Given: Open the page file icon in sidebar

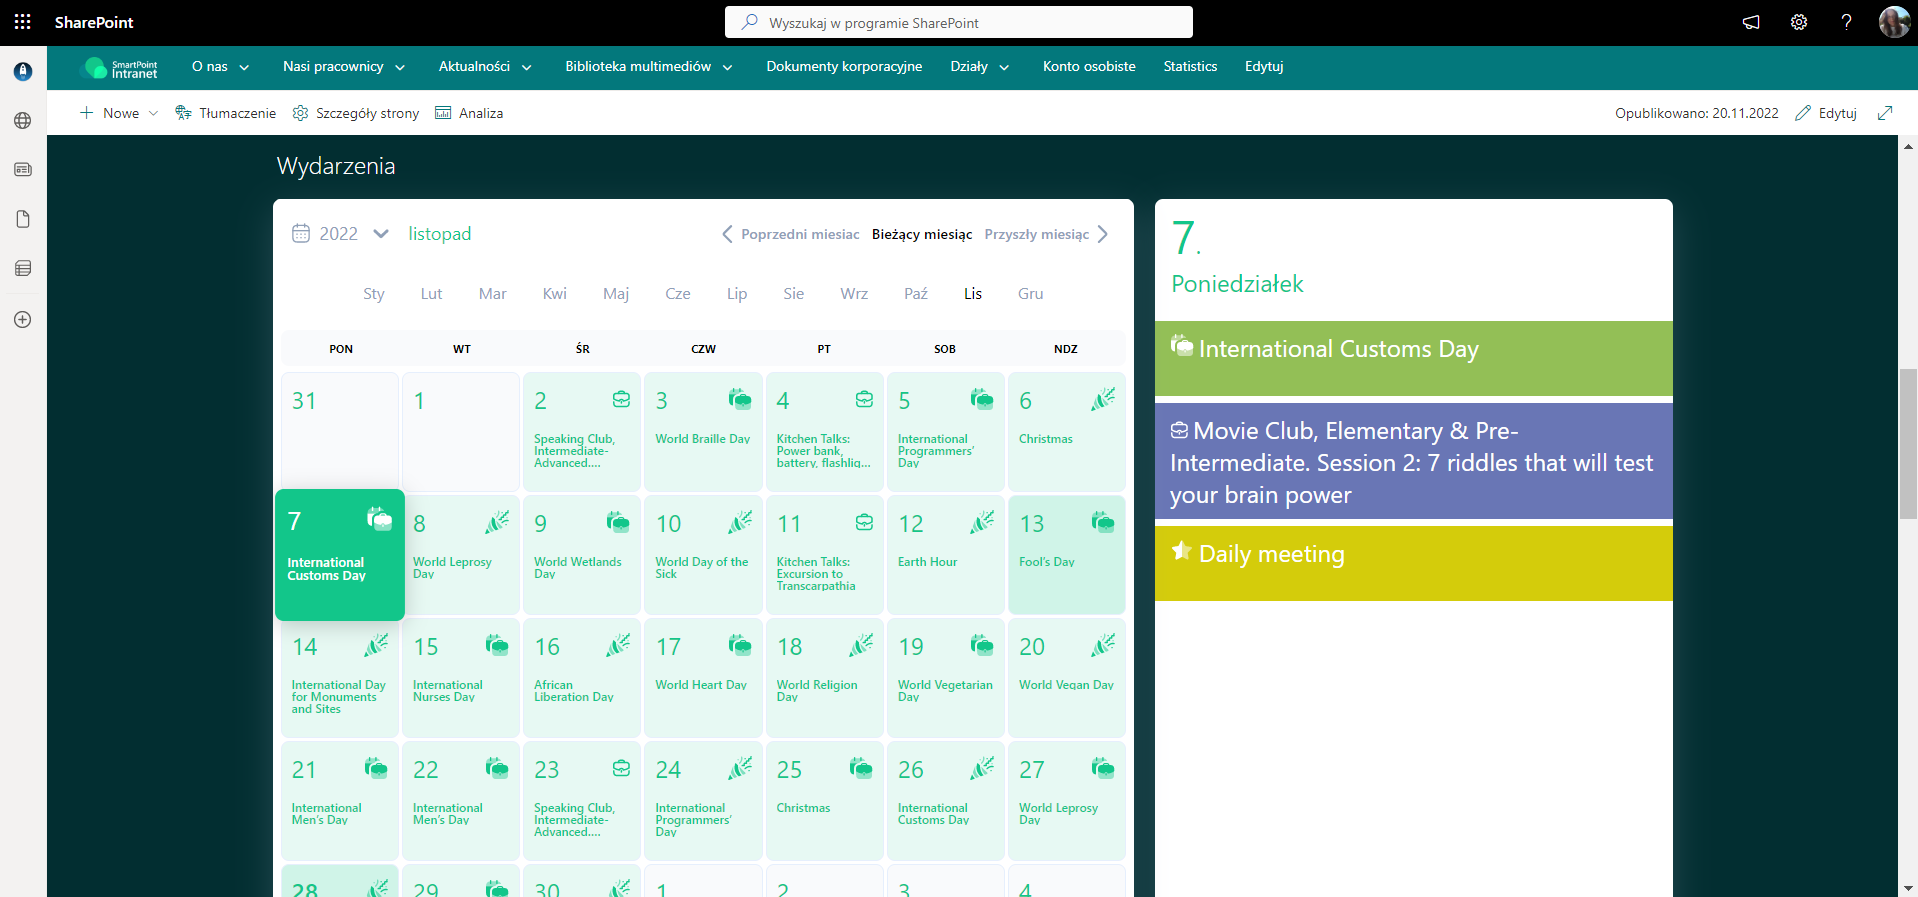Looking at the screenshot, I should coord(23,219).
